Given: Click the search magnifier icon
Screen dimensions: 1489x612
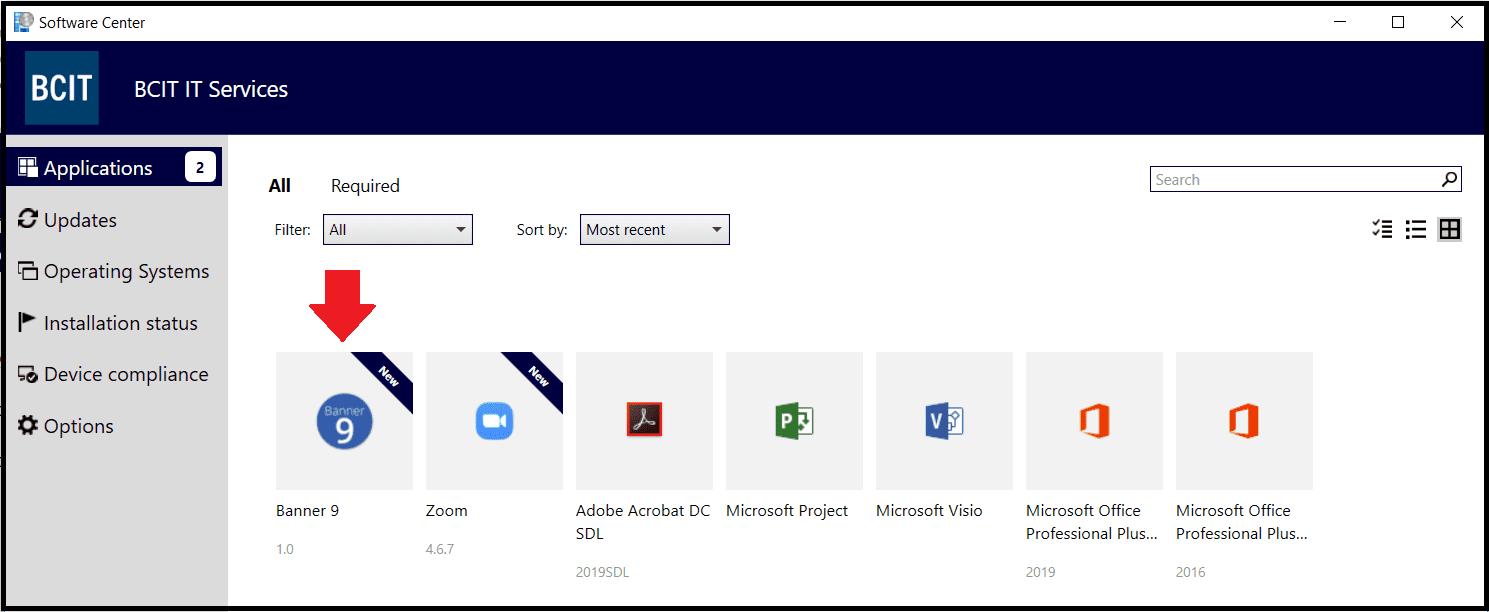Looking at the screenshot, I should (x=1449, y=179).
